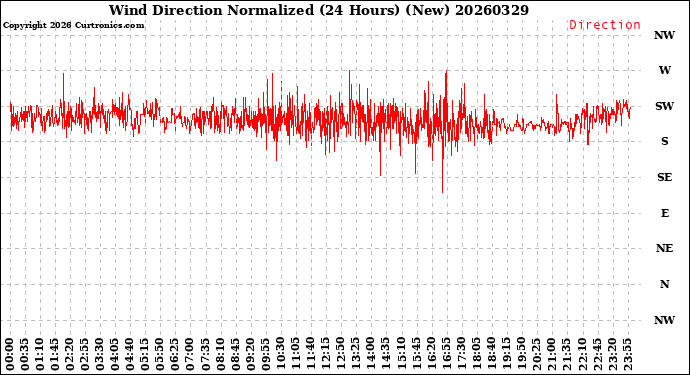The image size is (690, 375).
Task: Click the 05:50 time axis label
Action: 160,354
